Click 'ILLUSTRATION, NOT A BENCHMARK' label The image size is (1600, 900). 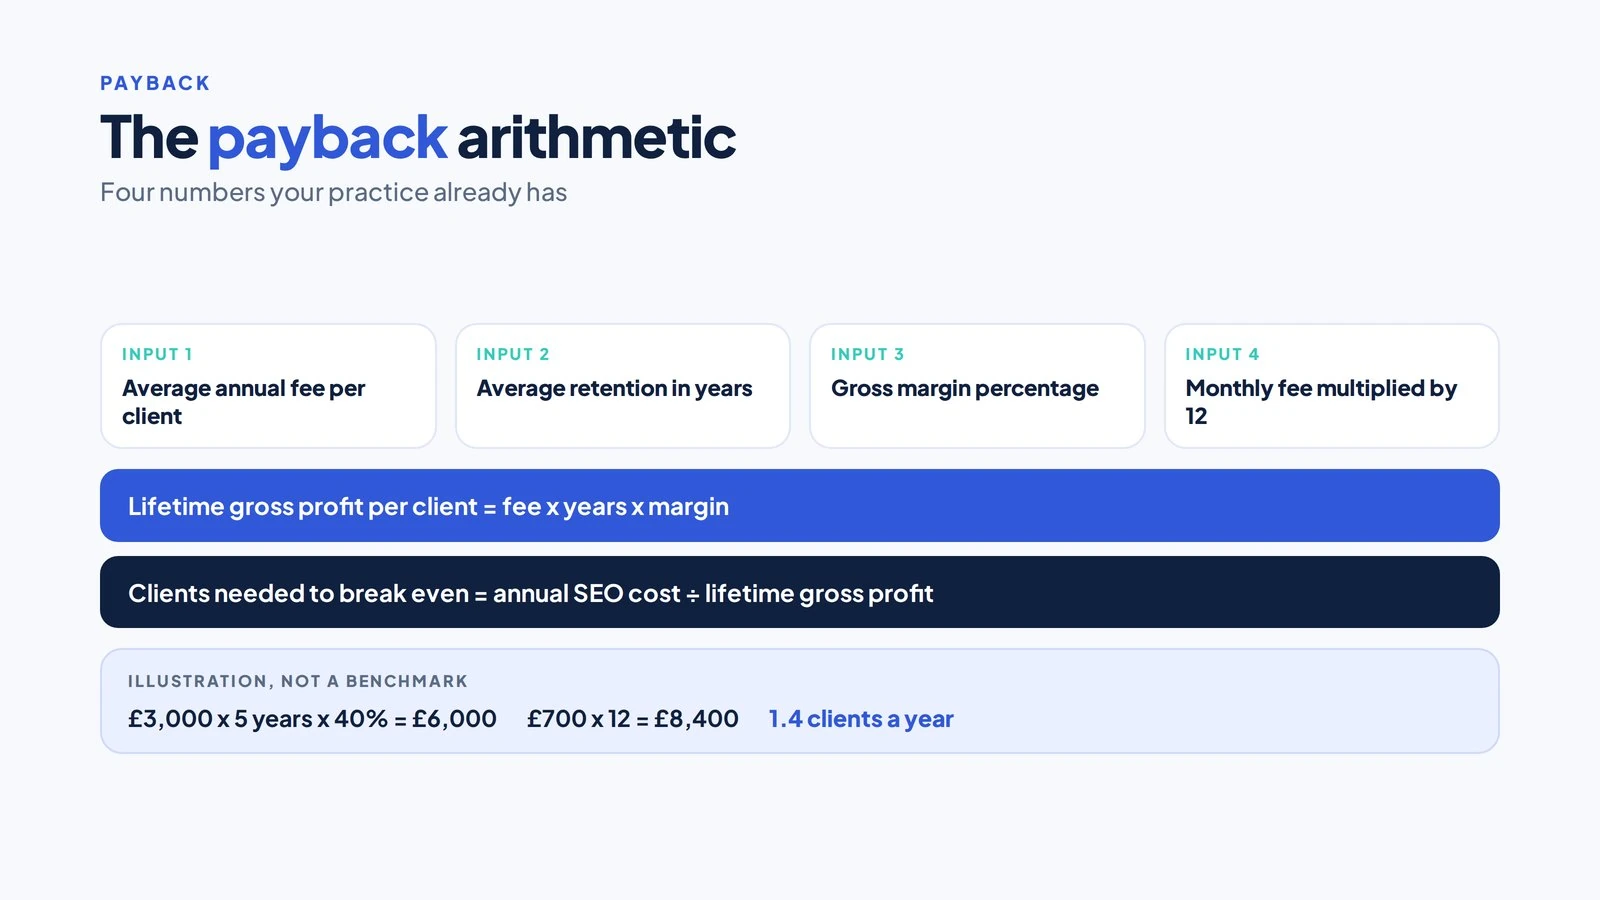(298, 681)
